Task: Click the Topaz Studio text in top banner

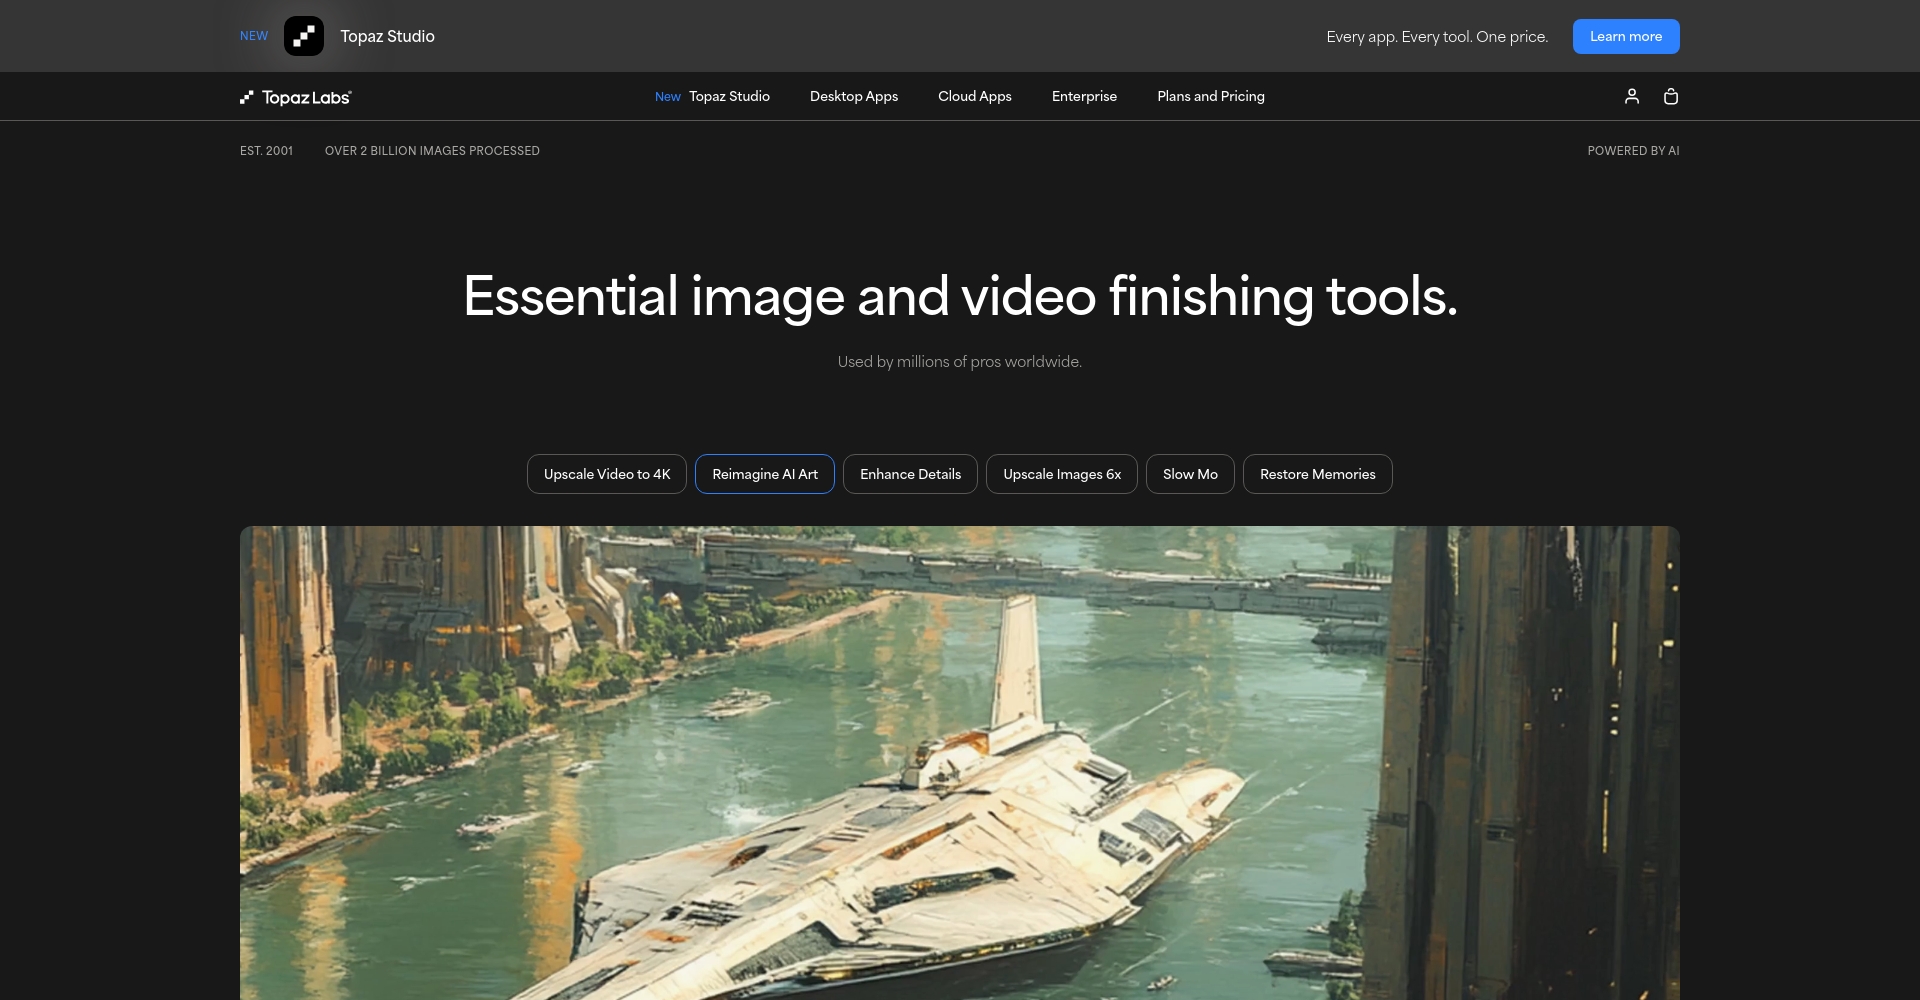Action: point(387,36)
